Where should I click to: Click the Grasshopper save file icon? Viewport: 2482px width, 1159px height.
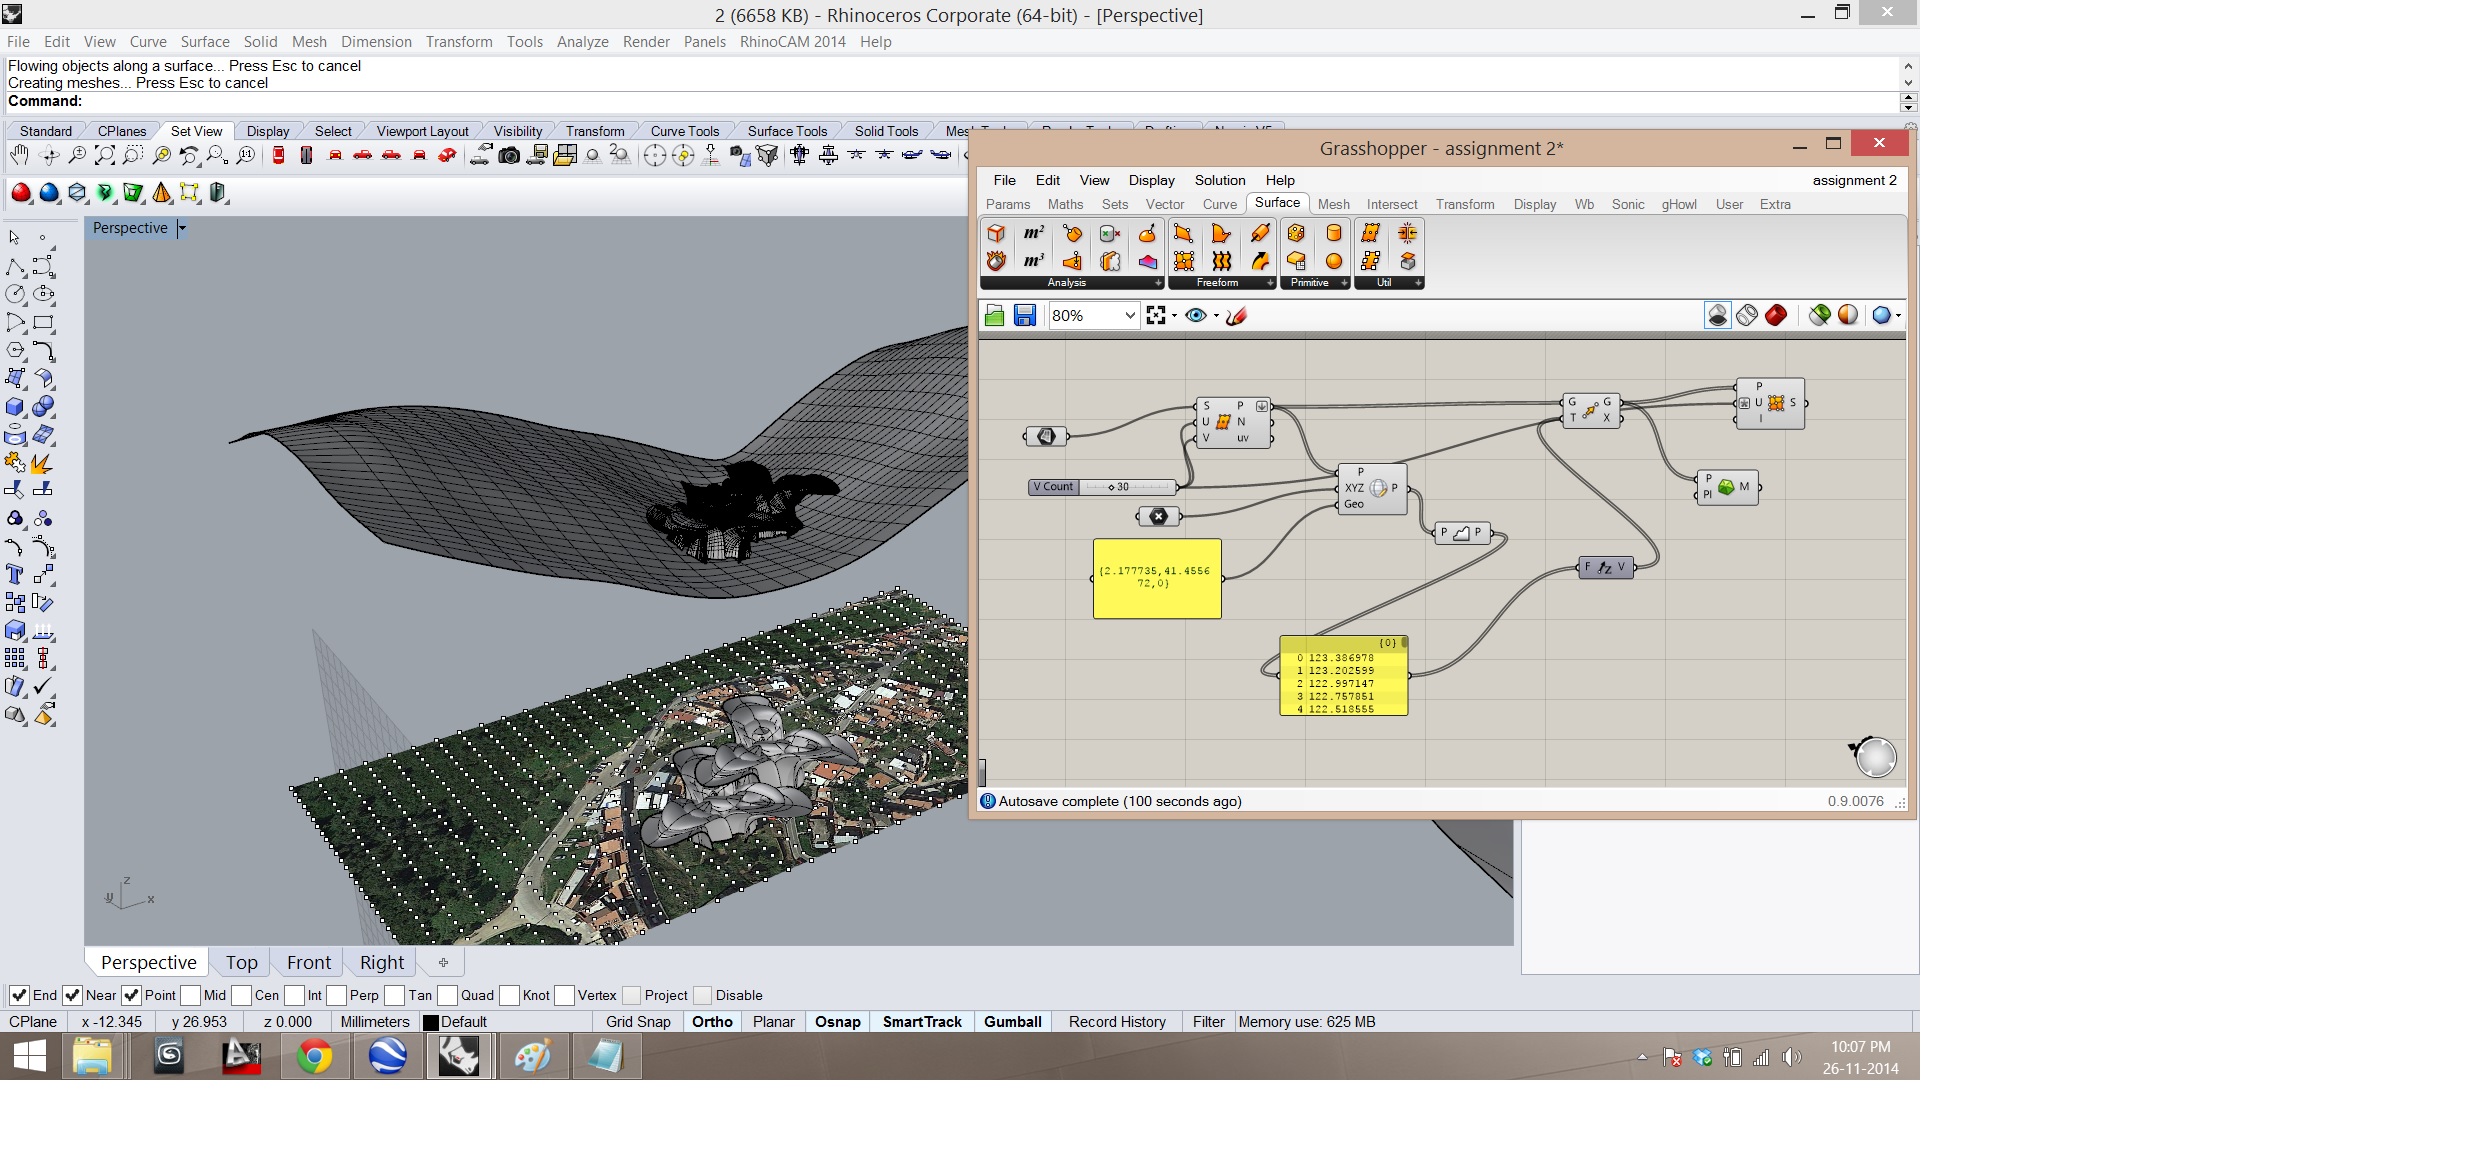[1024, 316]
